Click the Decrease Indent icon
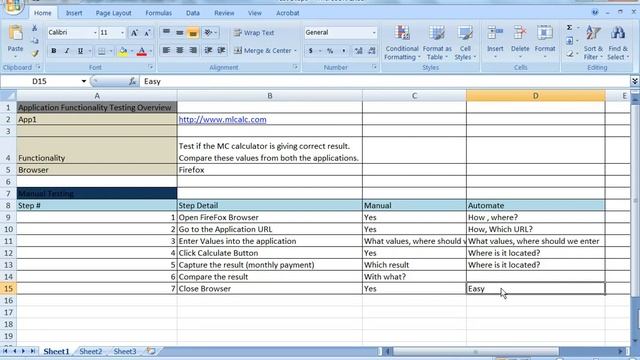The image size is (640, 360). pos(208,50)
